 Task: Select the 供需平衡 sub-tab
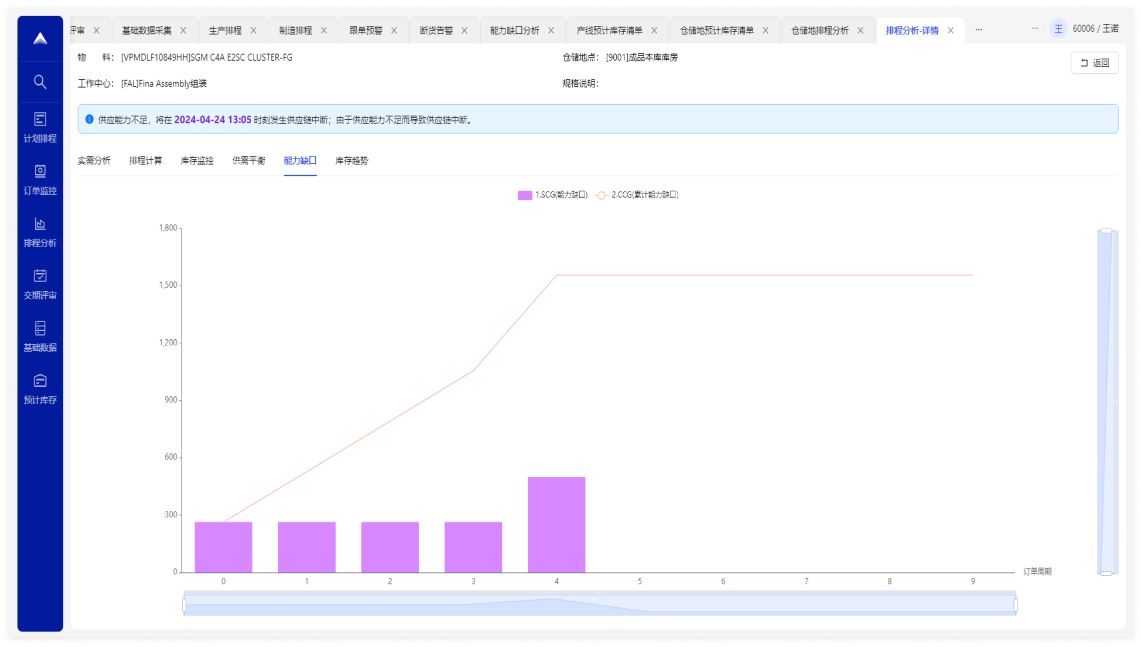point(249,161)
